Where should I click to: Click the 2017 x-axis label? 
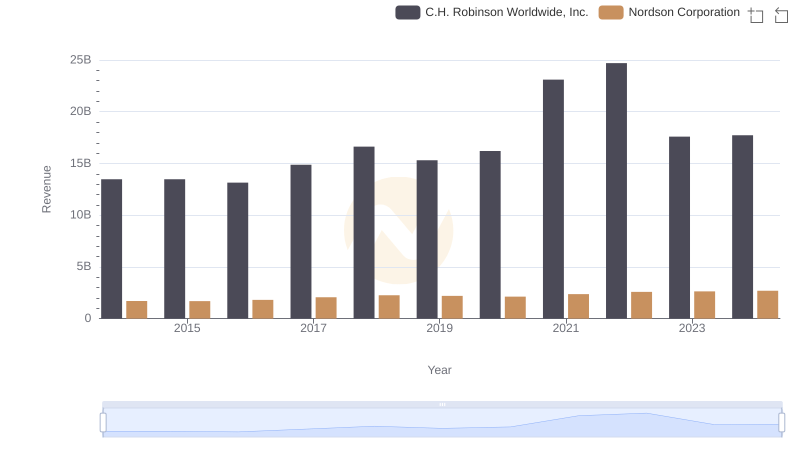[x=313, y=328]
